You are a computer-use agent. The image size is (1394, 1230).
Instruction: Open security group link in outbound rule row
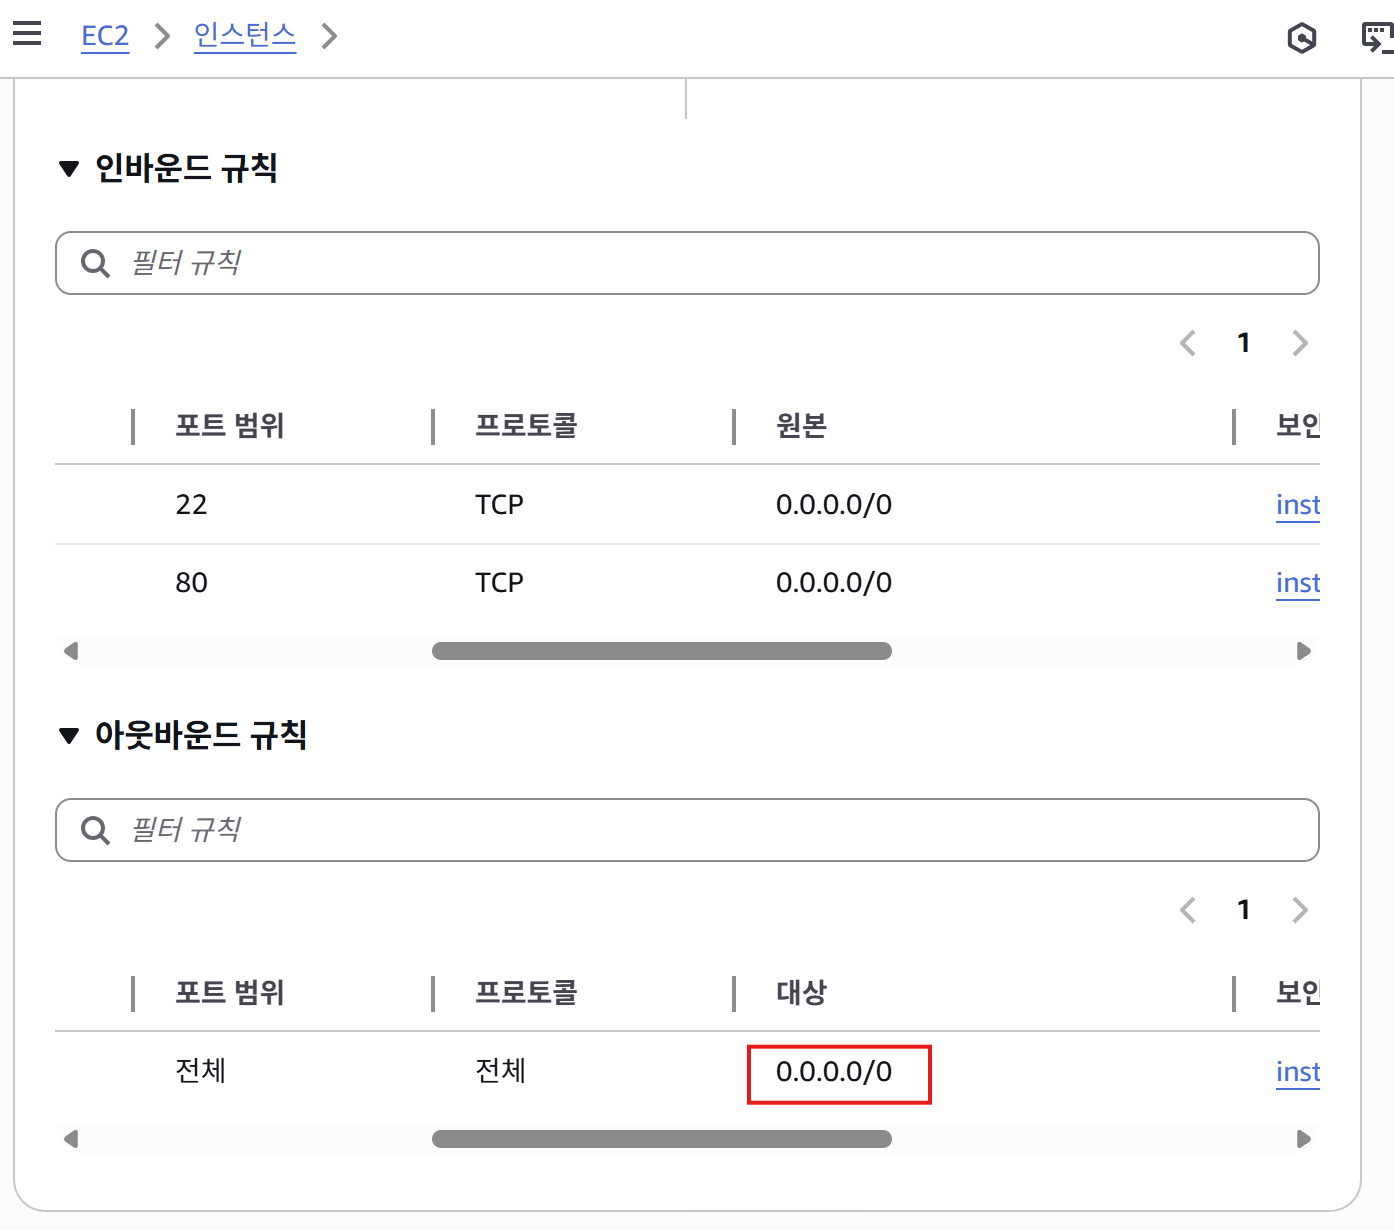click(x=1297, y=1072)
